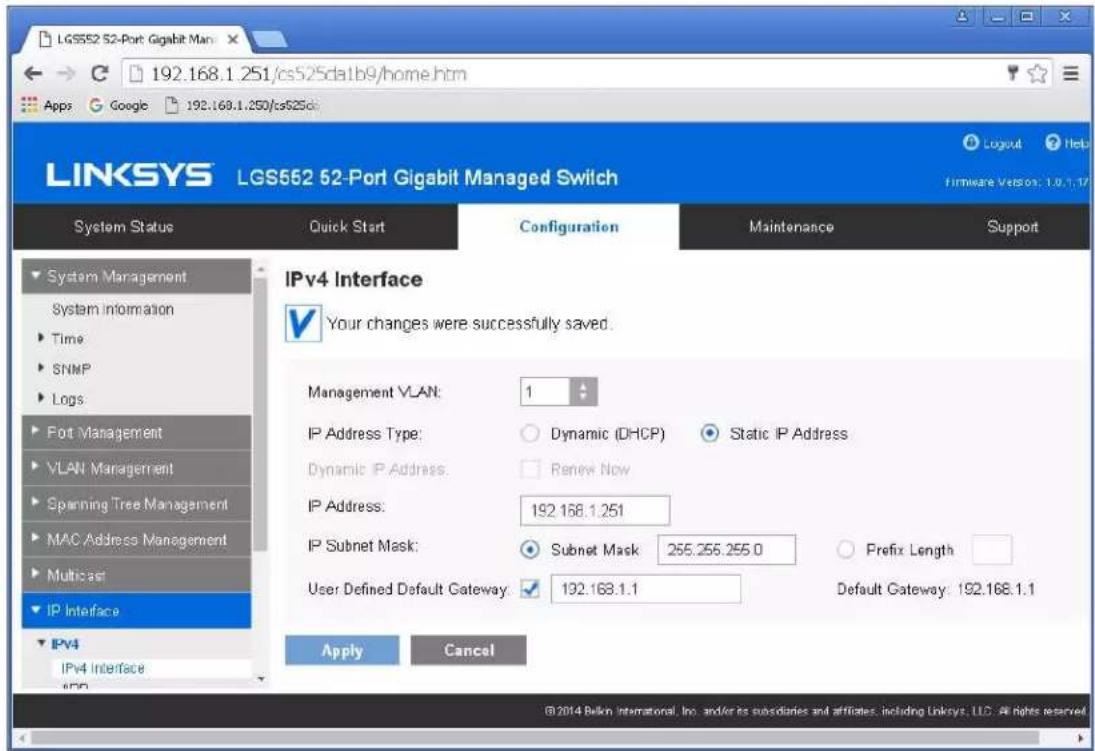Click the Apply button
1095x751 pixels.
pos(342,650)
